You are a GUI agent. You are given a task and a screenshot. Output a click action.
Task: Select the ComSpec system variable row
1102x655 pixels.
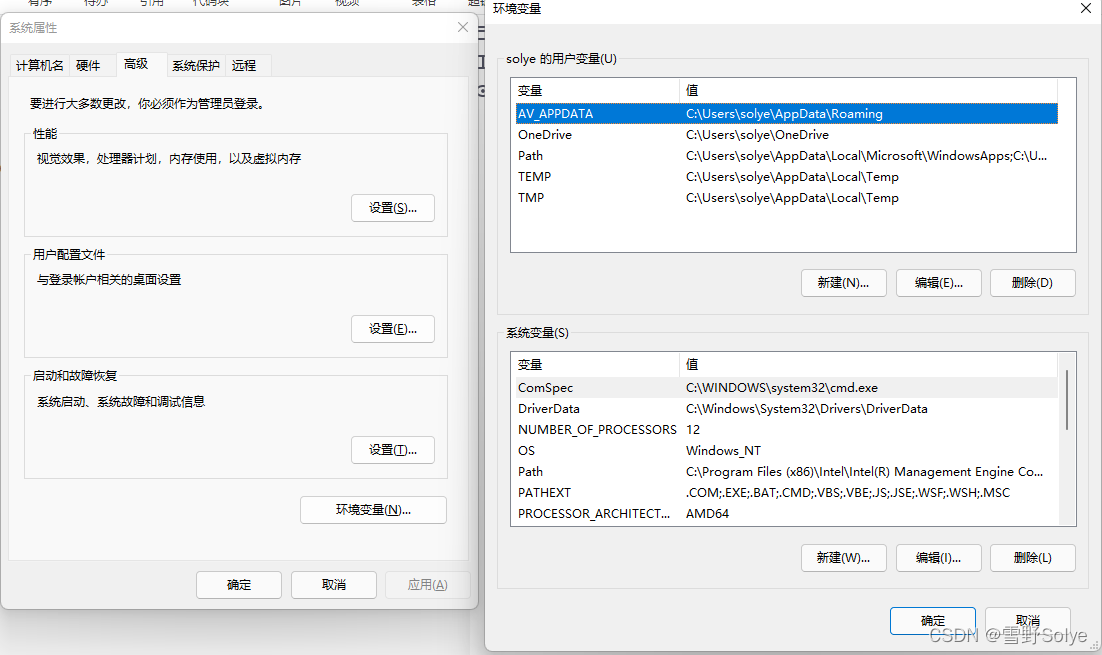click(x=786, y=387)
